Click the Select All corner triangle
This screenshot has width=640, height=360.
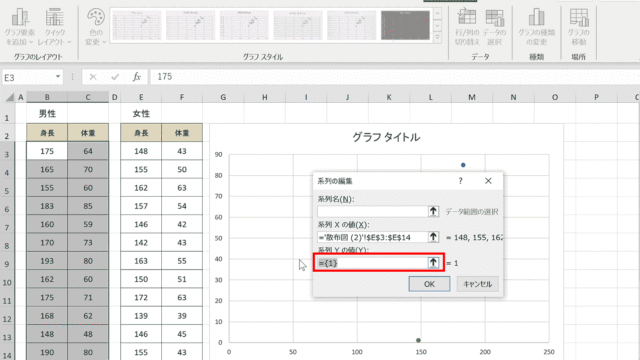[9, 97]
